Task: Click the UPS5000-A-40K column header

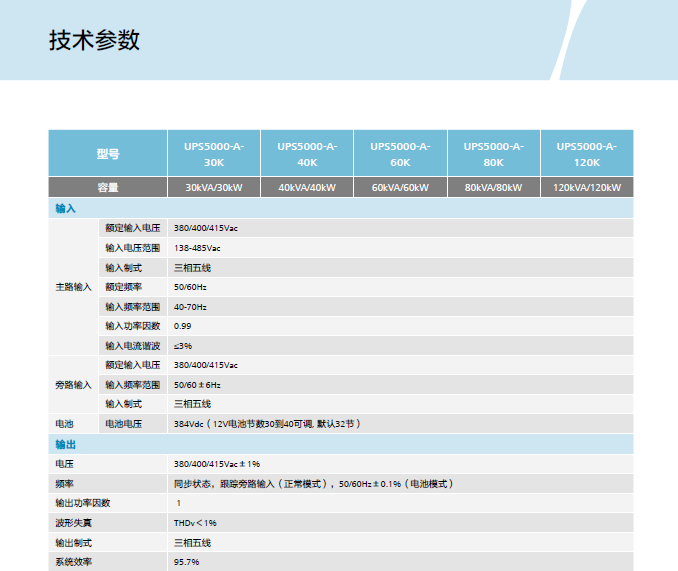Action: [307, 154]
